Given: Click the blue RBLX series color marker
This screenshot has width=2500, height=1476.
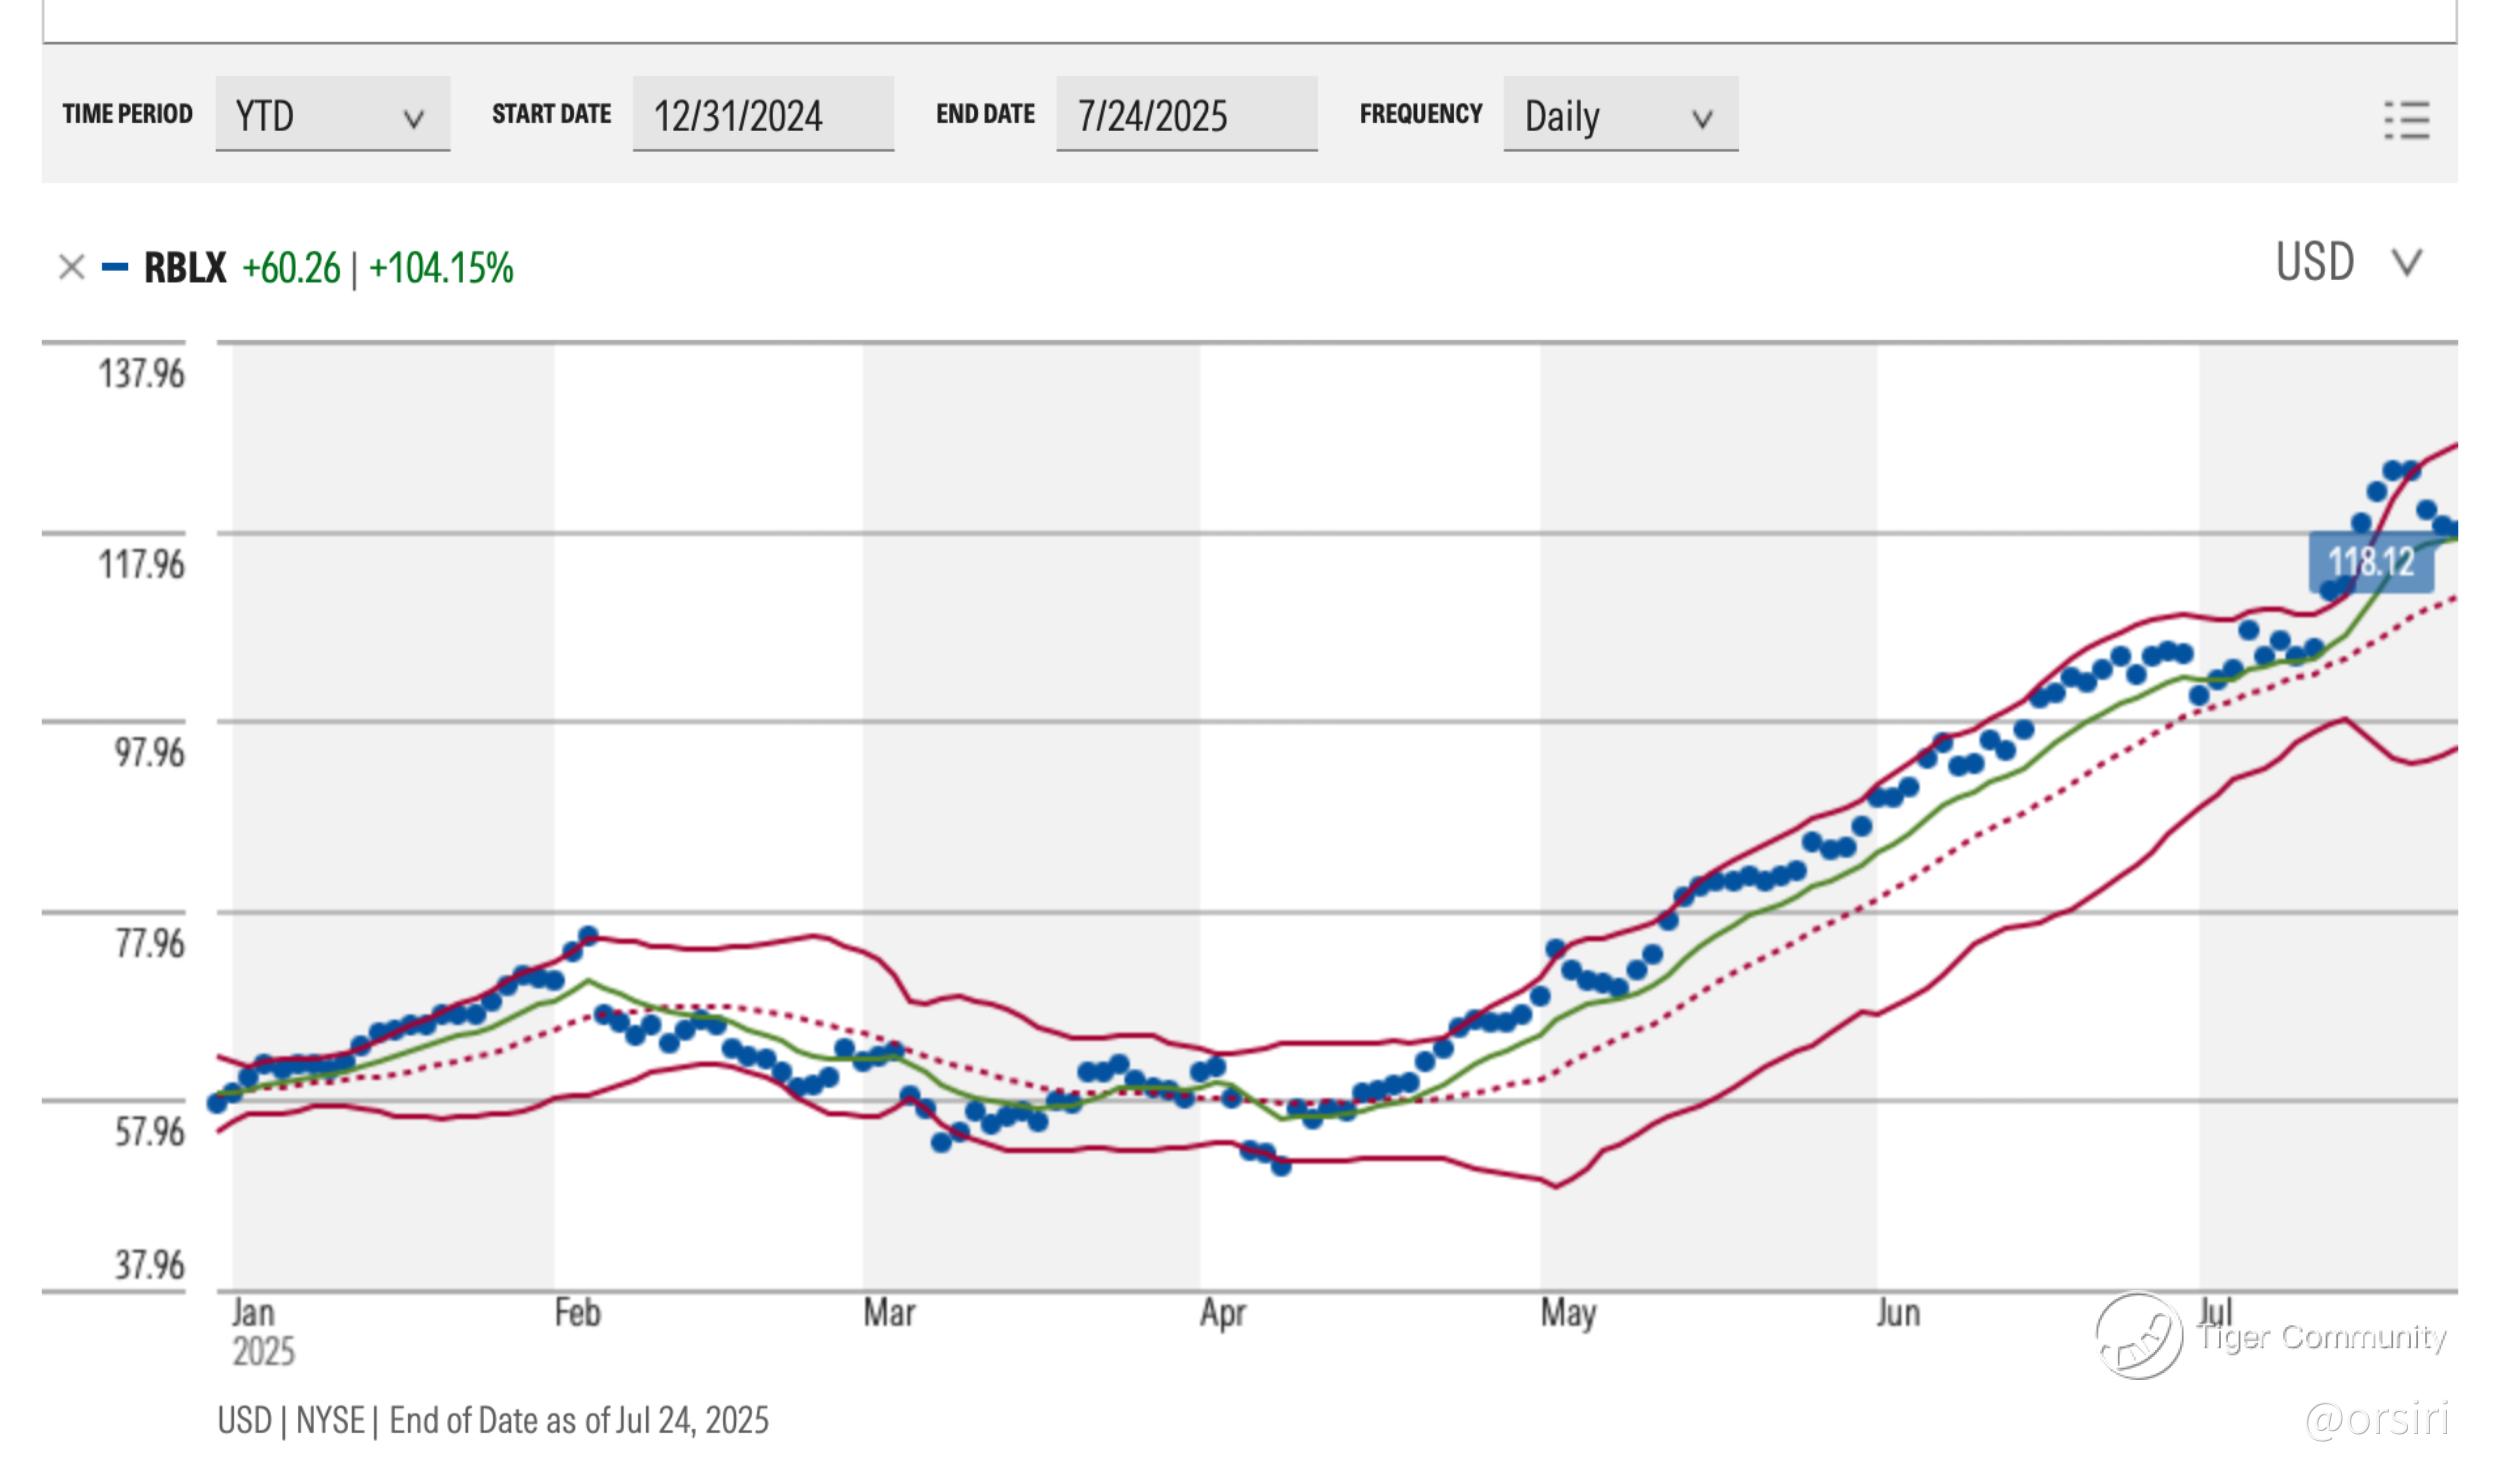Looking at the screenshot, I should coord(115,268).
